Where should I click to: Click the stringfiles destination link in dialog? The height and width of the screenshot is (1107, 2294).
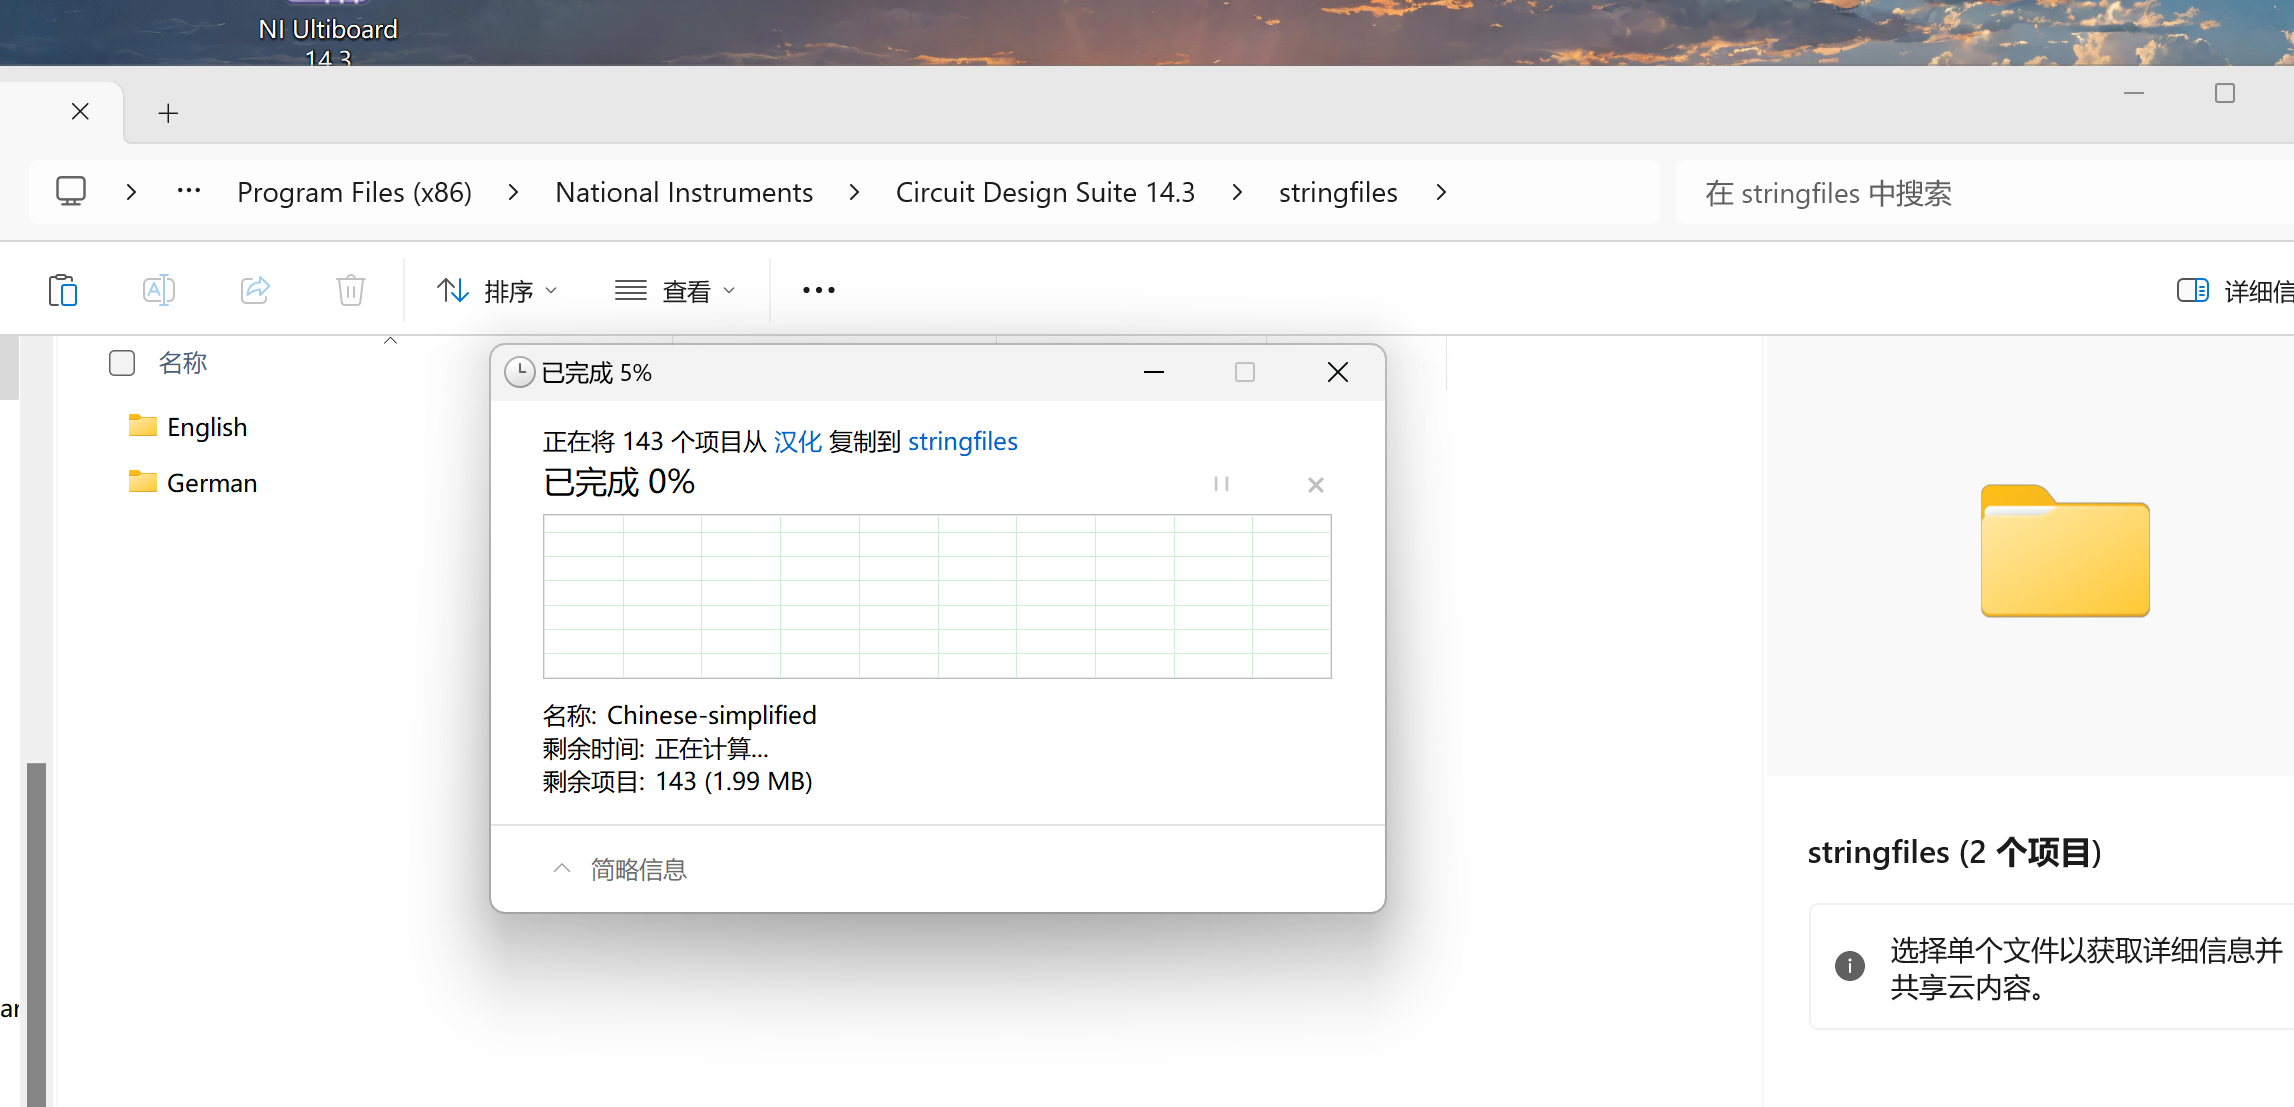(962, 442)
